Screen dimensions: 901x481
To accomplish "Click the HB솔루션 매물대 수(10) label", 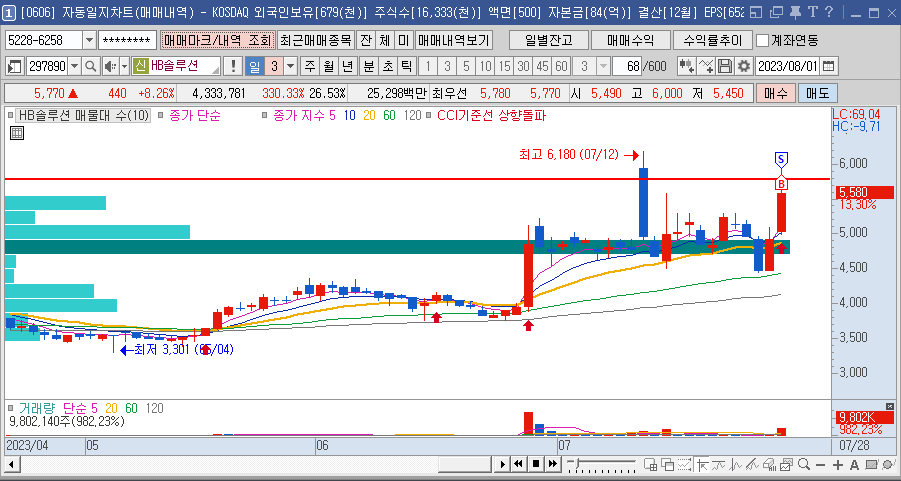I will point(83,115).
